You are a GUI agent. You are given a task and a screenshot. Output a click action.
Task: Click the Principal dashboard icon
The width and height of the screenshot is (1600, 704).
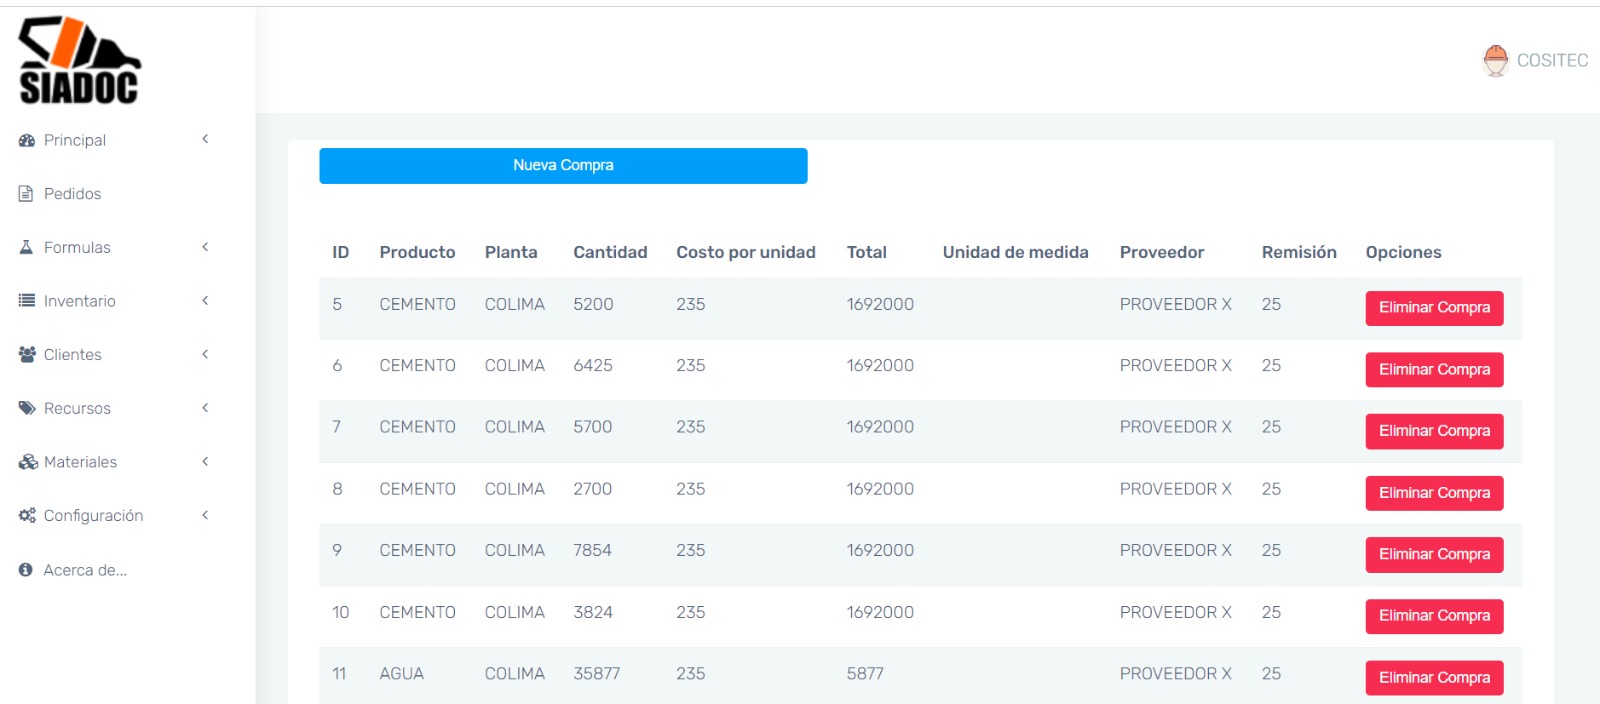27,141
